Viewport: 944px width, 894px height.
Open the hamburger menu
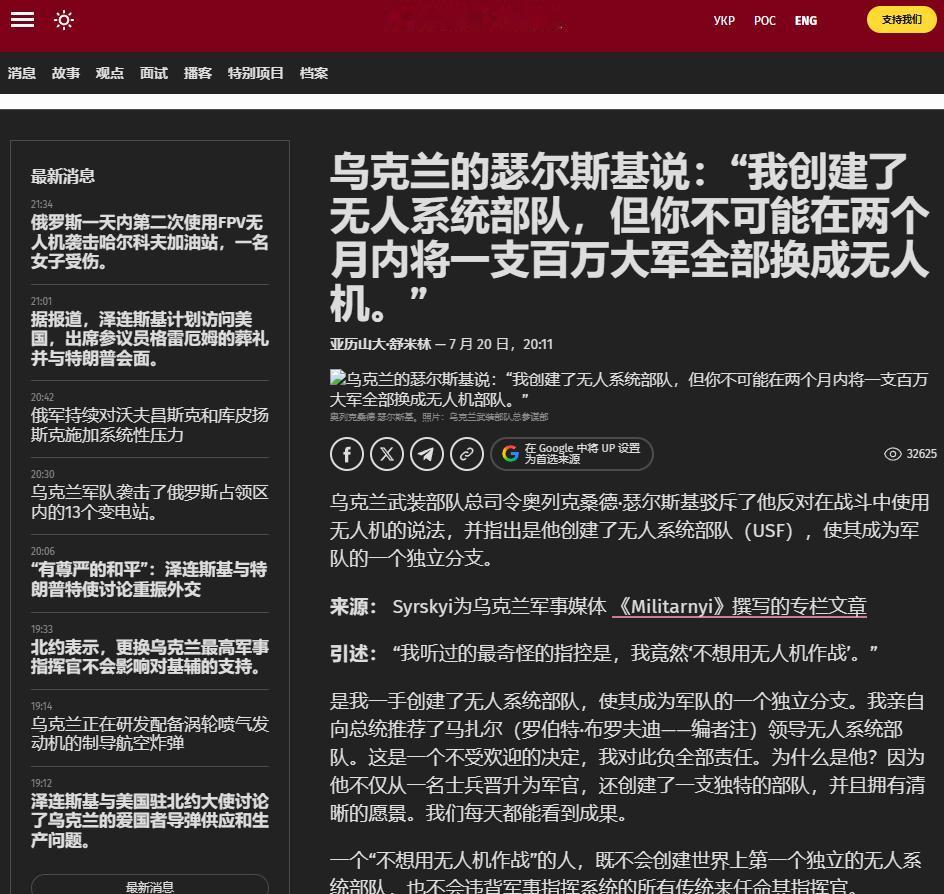click(x=22, y=20)
